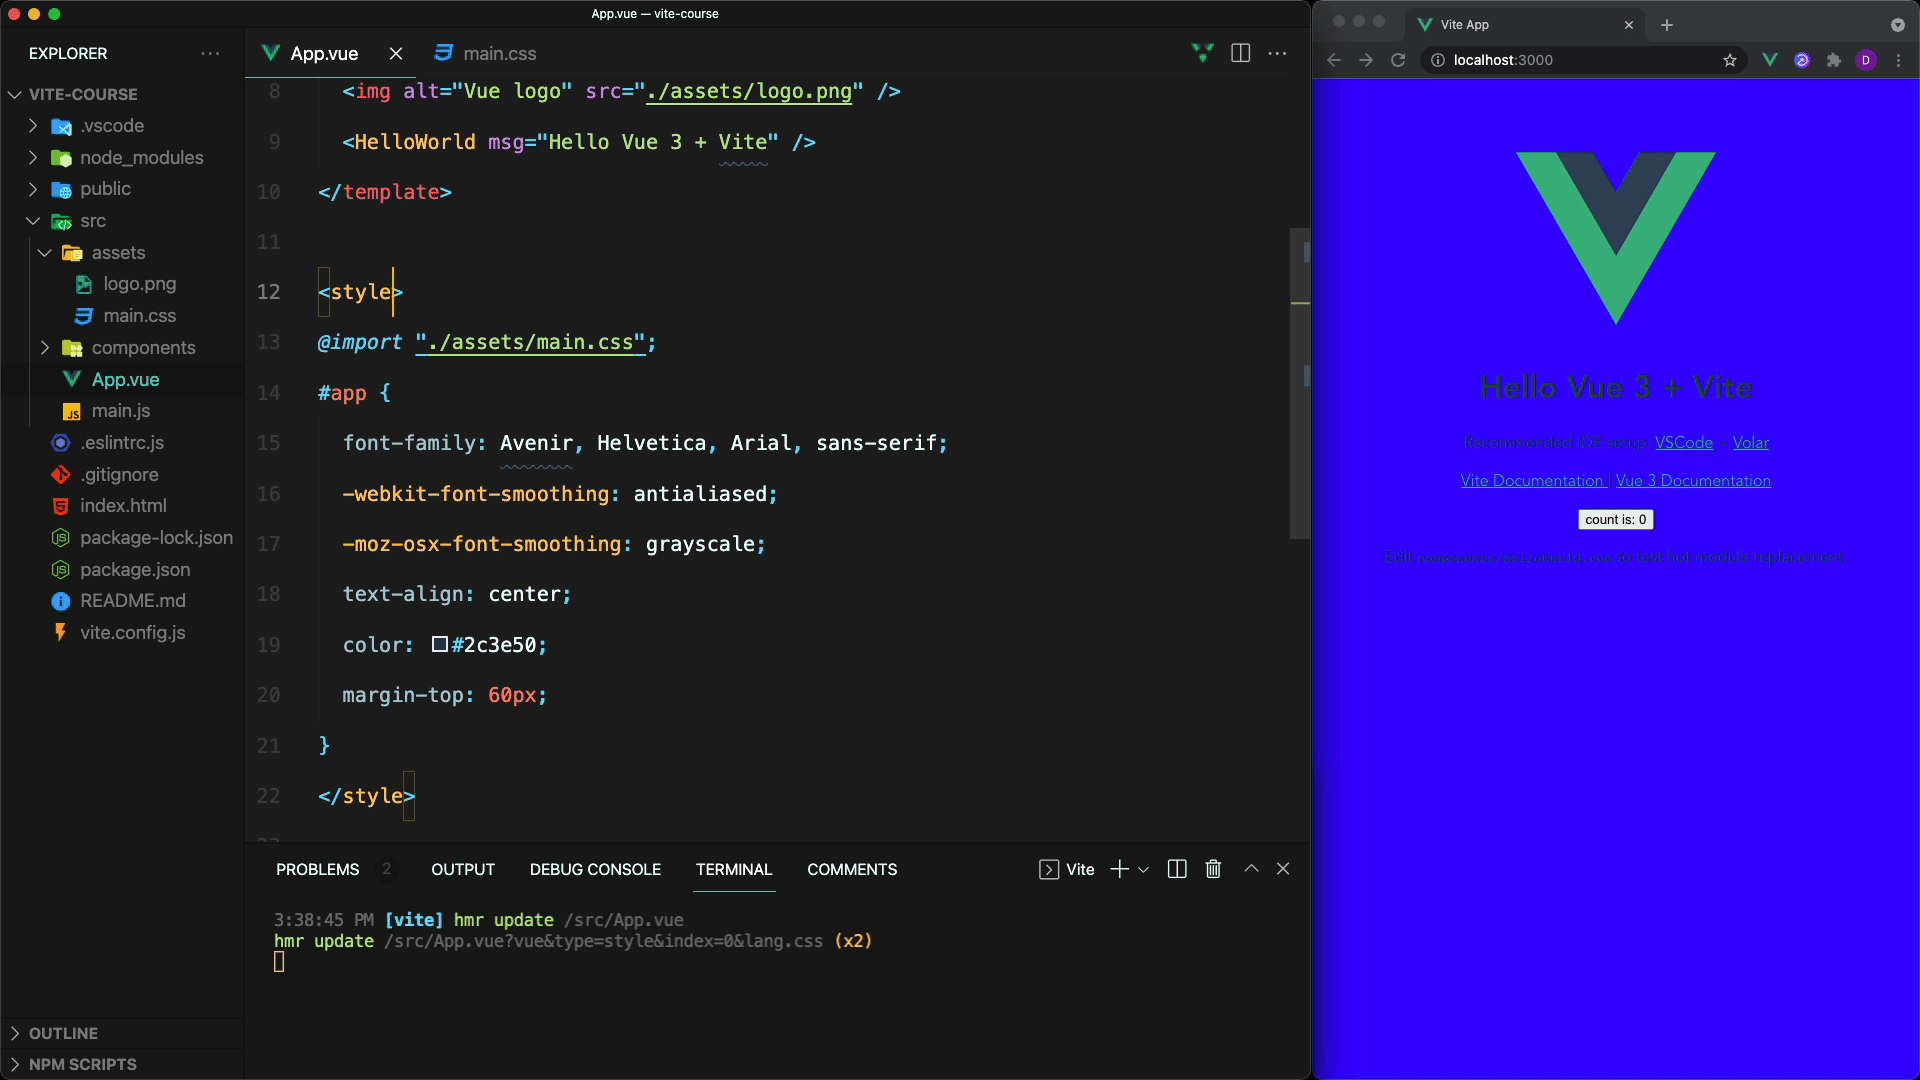Click the Vite terminal profile icon

click(1048, 869)
